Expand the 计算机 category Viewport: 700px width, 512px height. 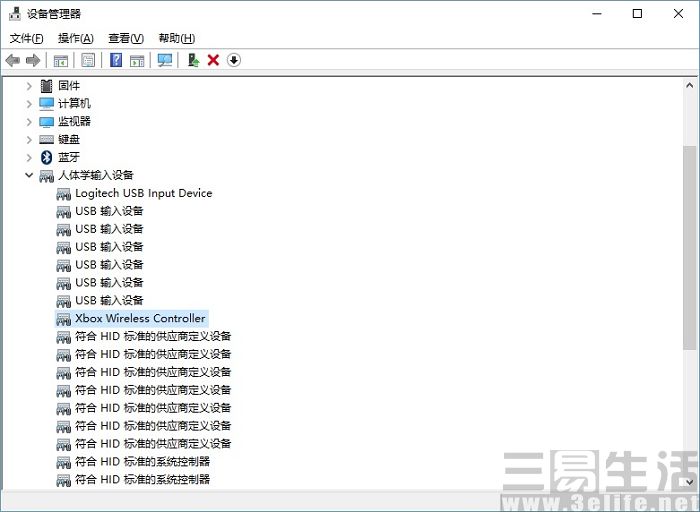pyautogui.click(x=29, y=104)
